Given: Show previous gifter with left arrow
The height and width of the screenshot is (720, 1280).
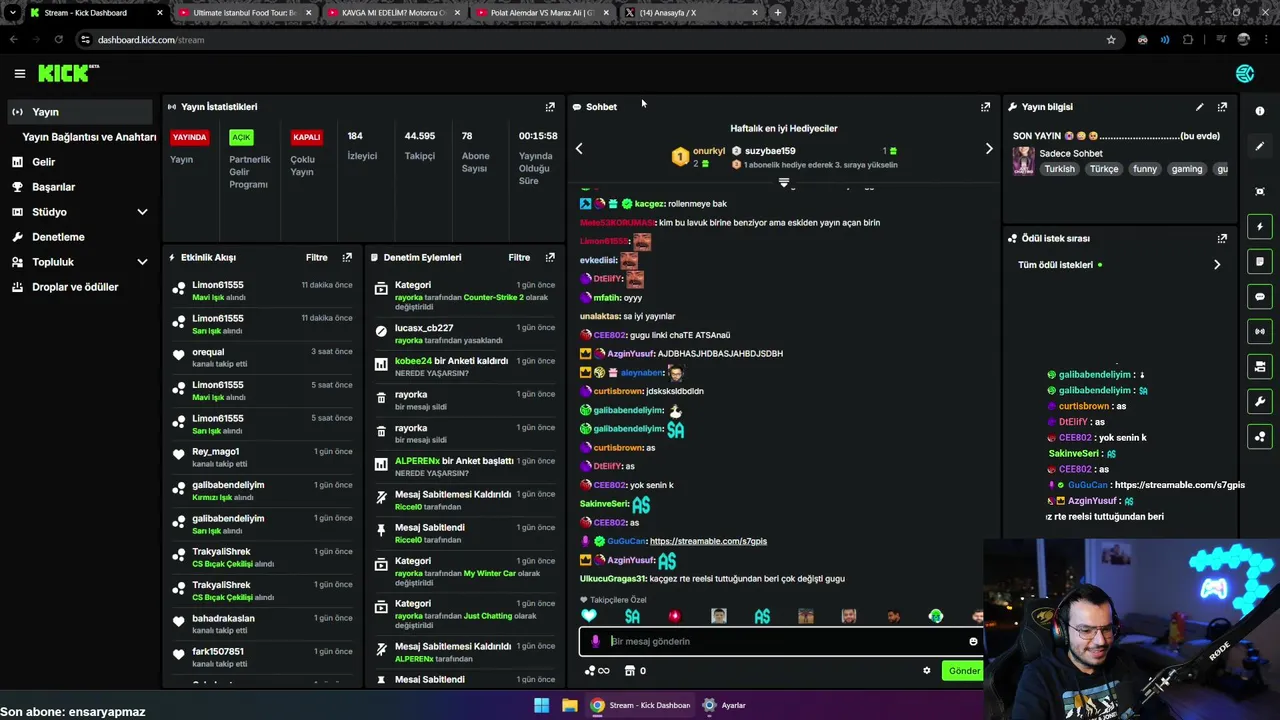Looking at the screenshot, I should (x=578, y=149).
